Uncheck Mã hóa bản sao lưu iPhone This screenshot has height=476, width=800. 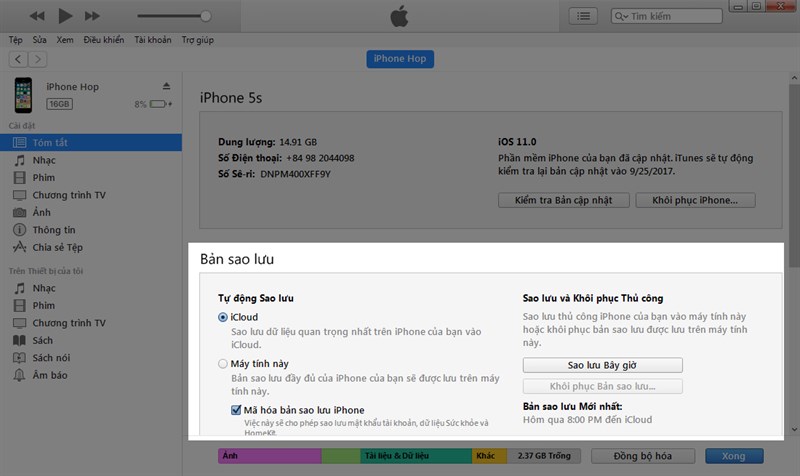(x=236, y=410)
